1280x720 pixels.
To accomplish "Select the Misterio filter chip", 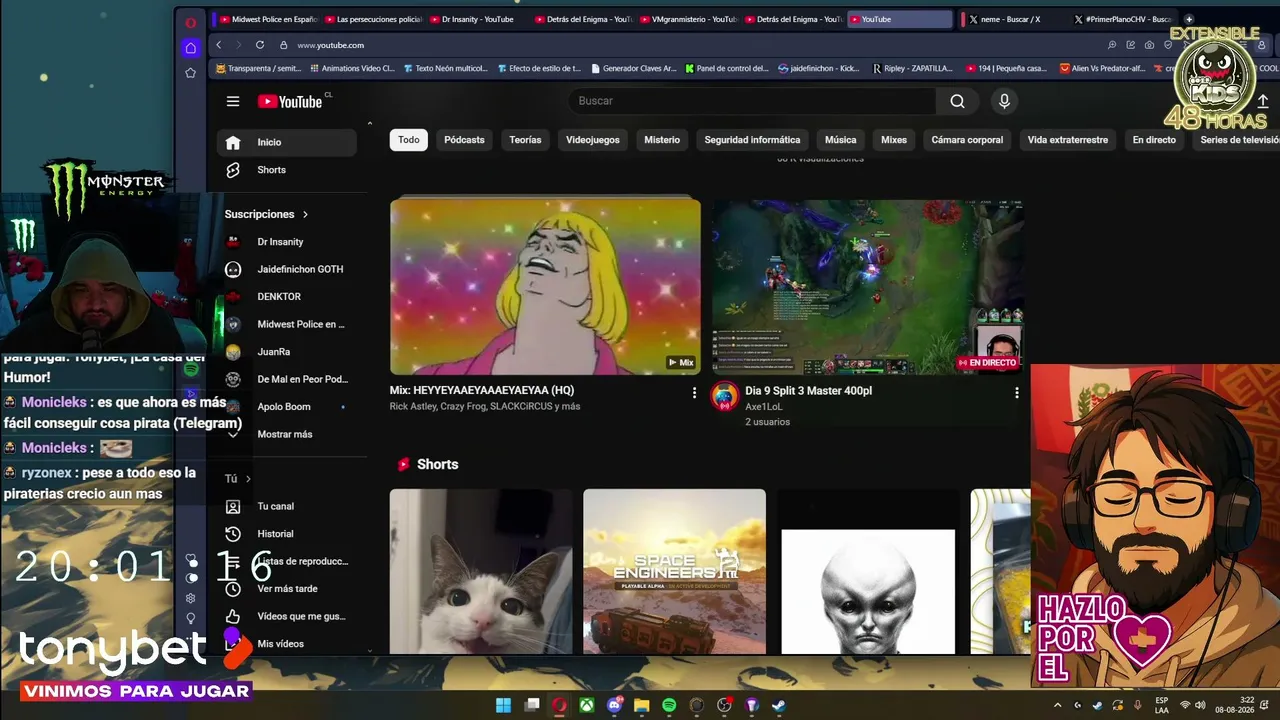I will click(662, 140).
